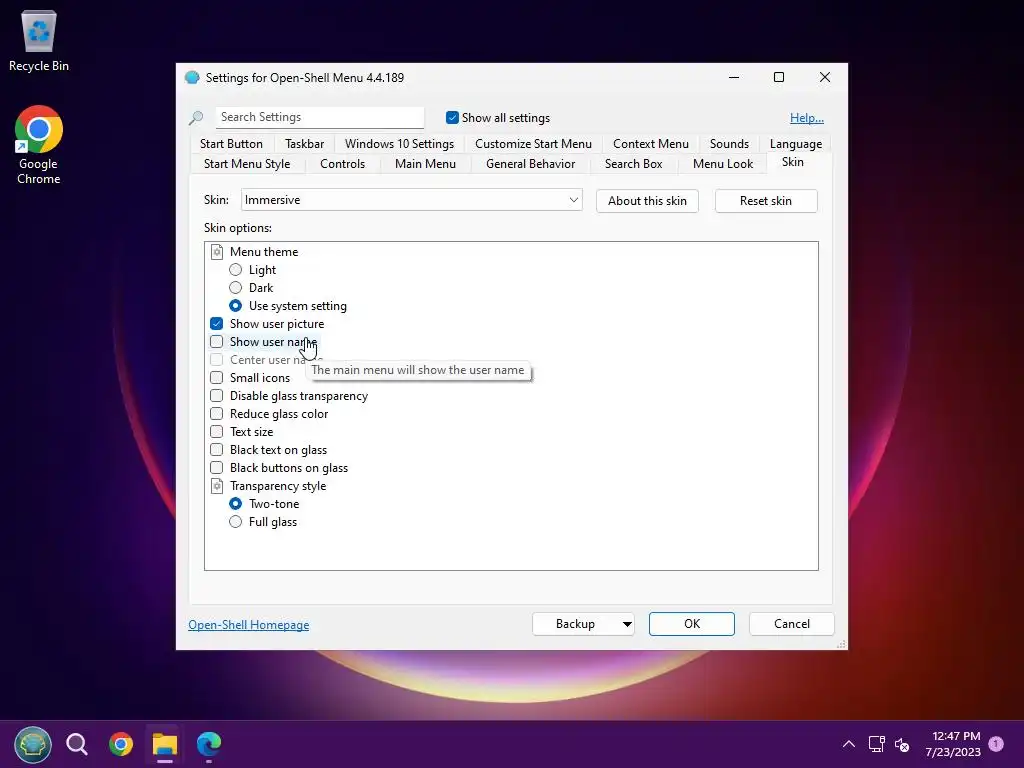Open the Backup dropdown menu

627,624
